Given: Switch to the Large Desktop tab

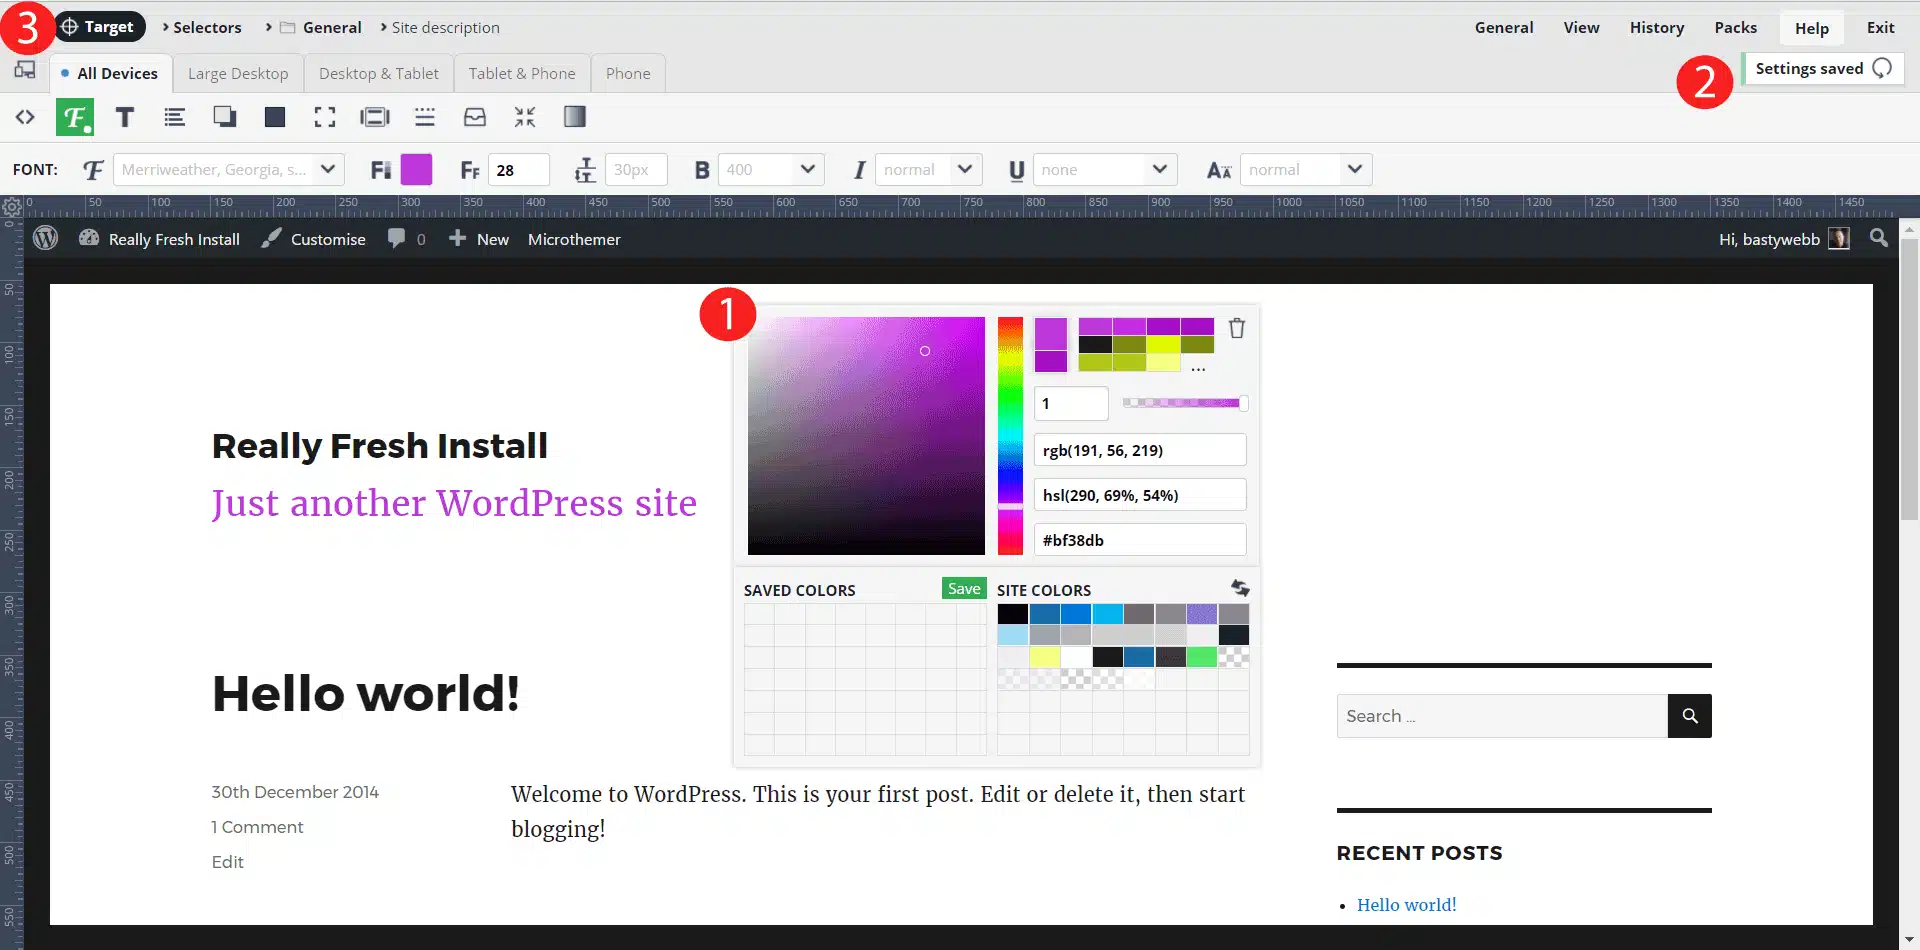Looking at the screenshot, I should click(238, 73).
